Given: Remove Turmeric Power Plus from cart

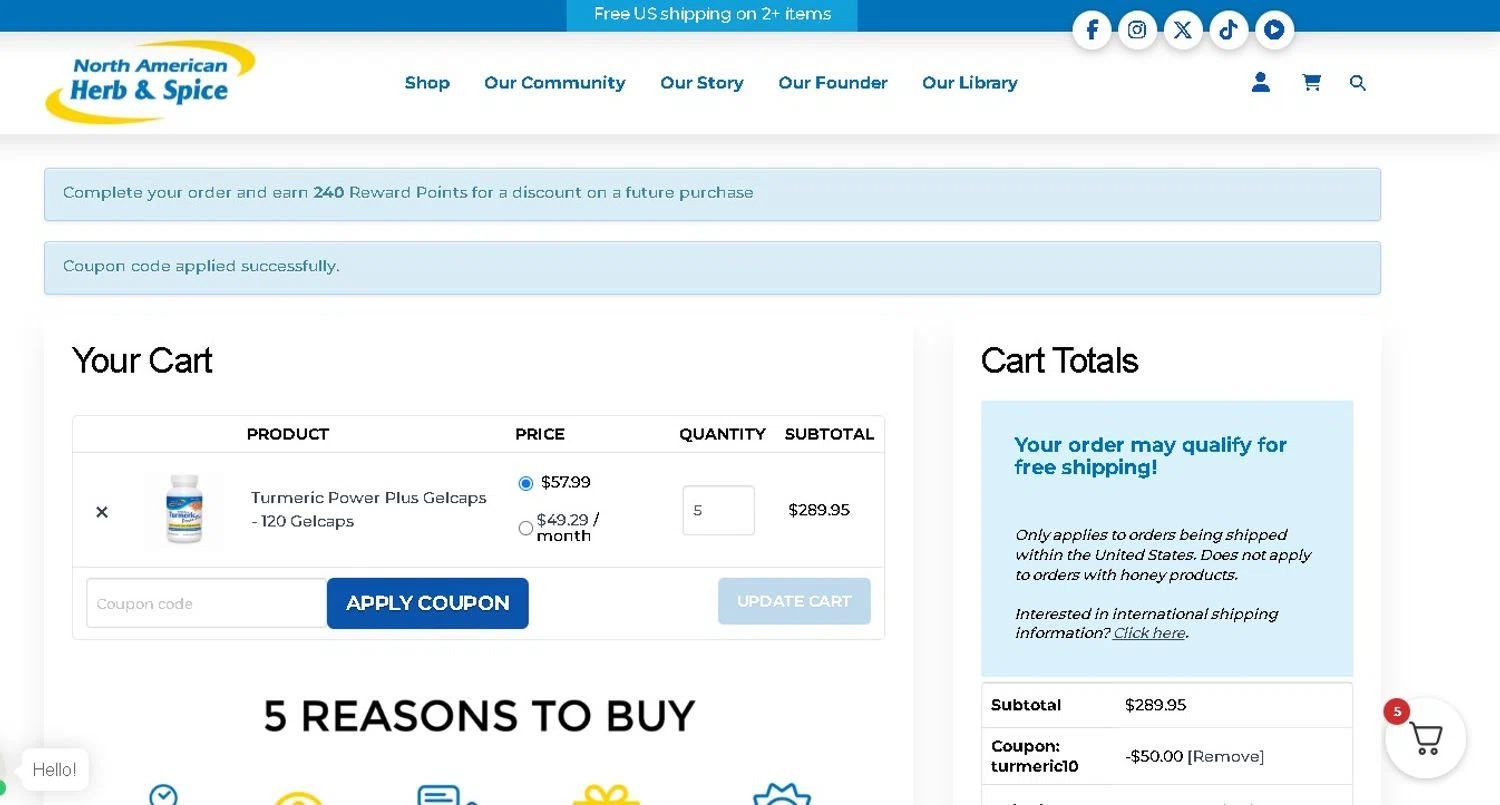Looking at the screenshot, I should [102, 512].
